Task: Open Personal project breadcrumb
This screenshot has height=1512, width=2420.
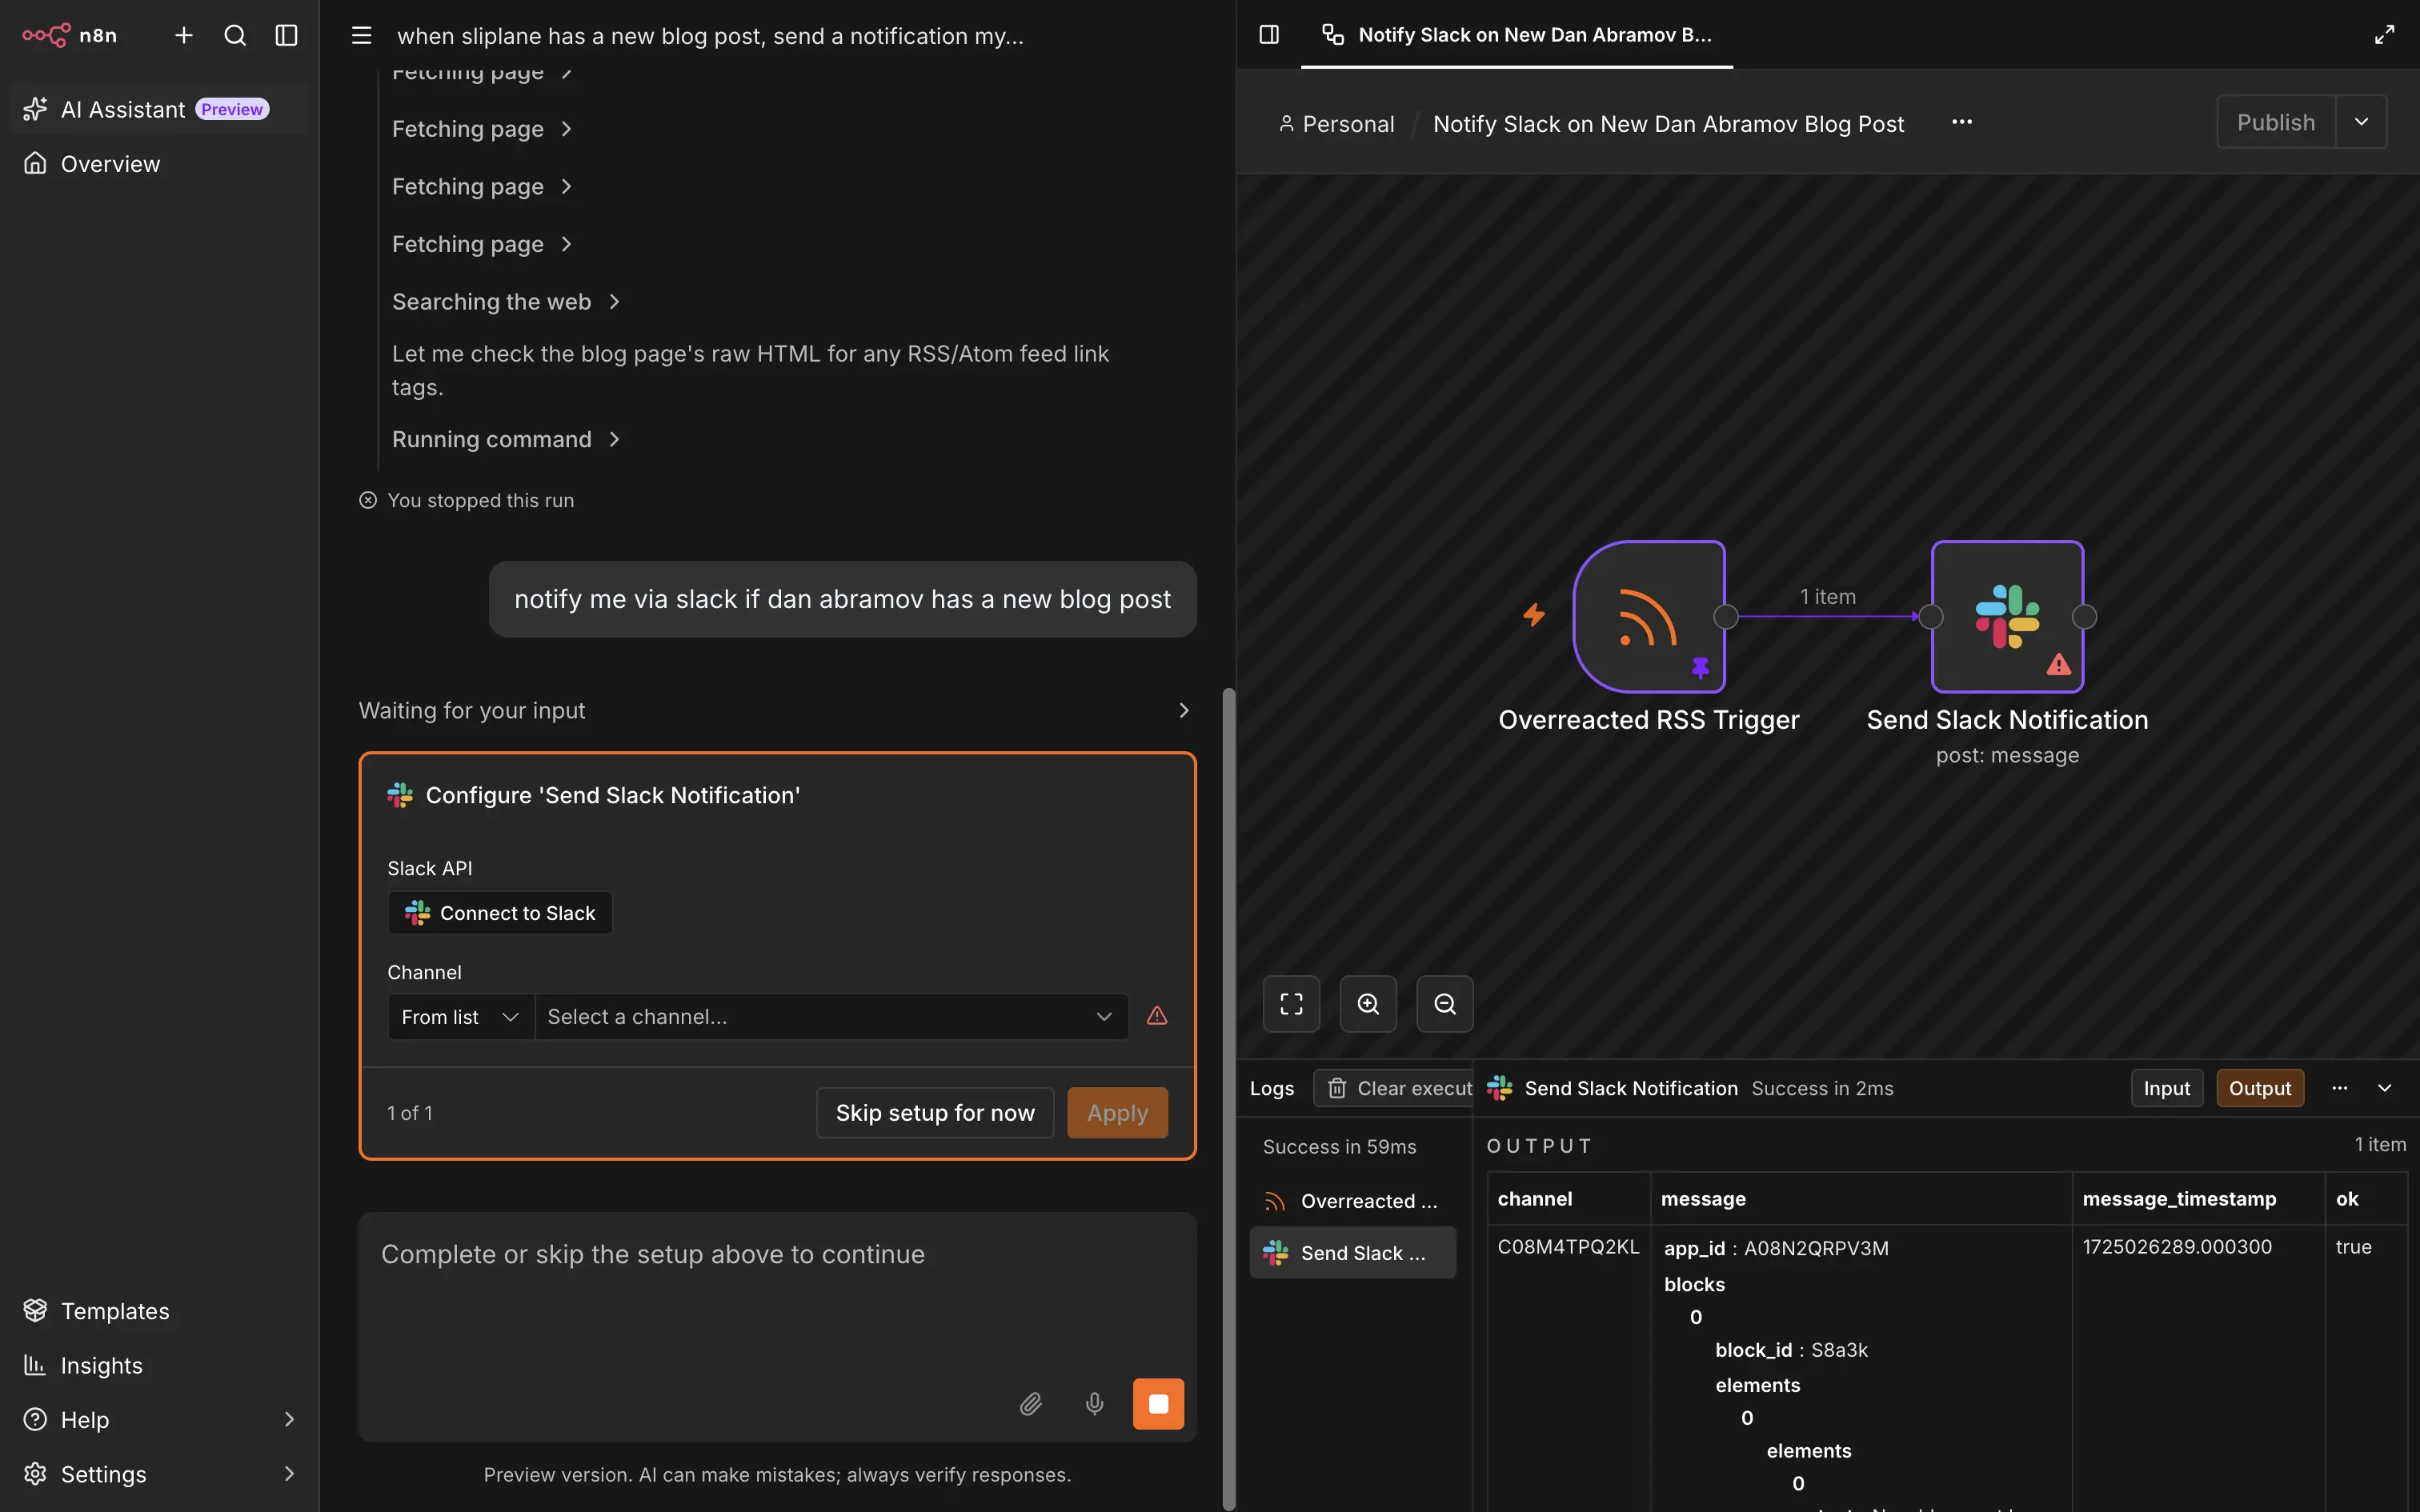Action: (1336, 124)
